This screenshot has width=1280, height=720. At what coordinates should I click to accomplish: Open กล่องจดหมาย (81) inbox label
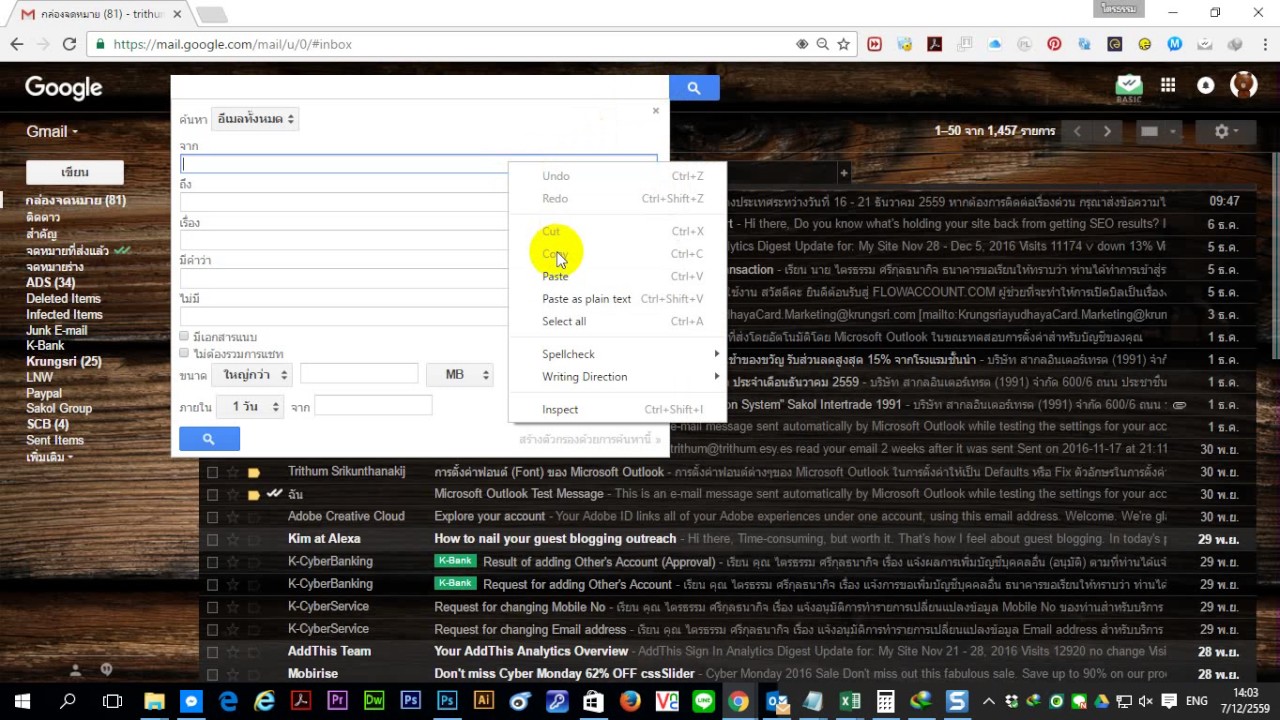tap(76, 200)
